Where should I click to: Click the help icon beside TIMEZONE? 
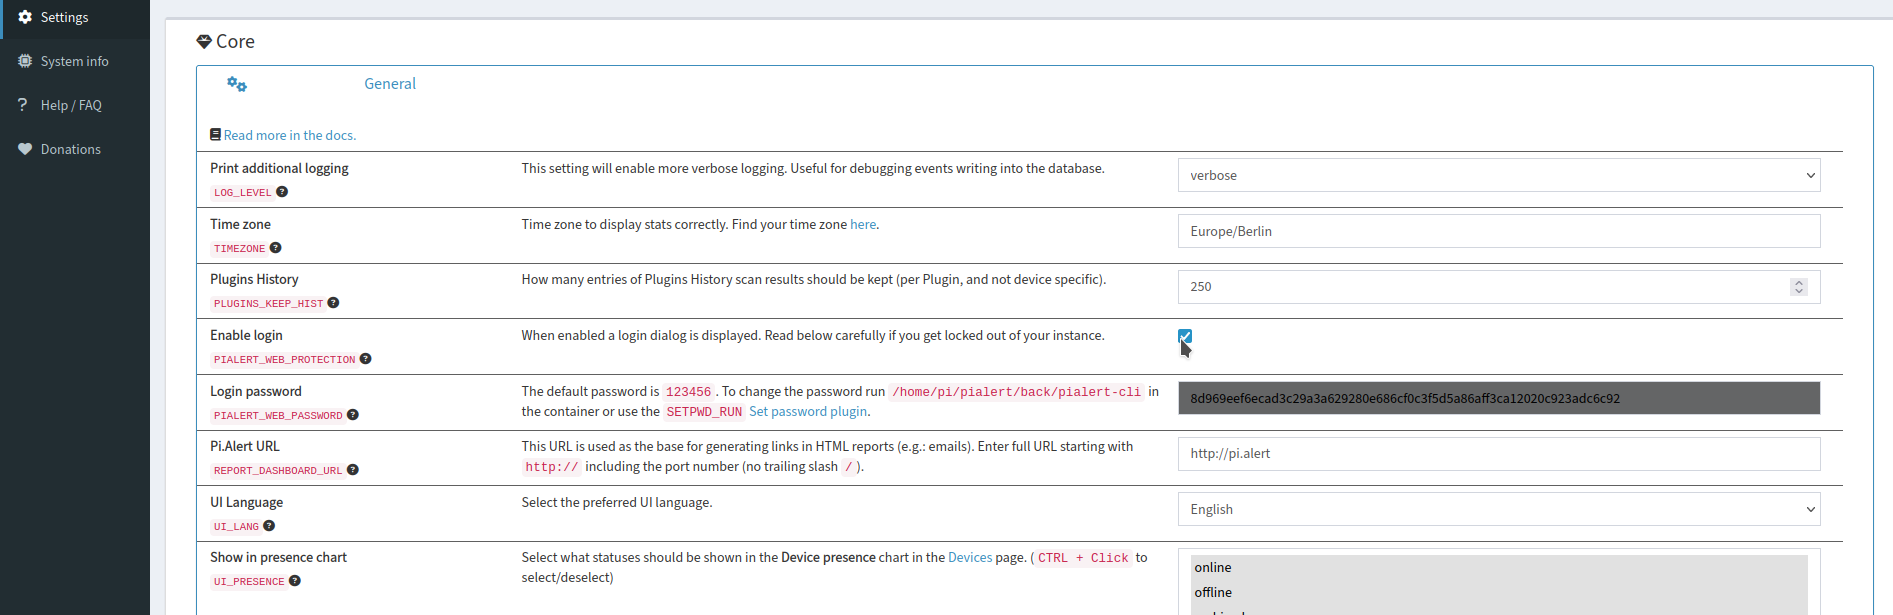pyautogui.click(x=276, y=248)
